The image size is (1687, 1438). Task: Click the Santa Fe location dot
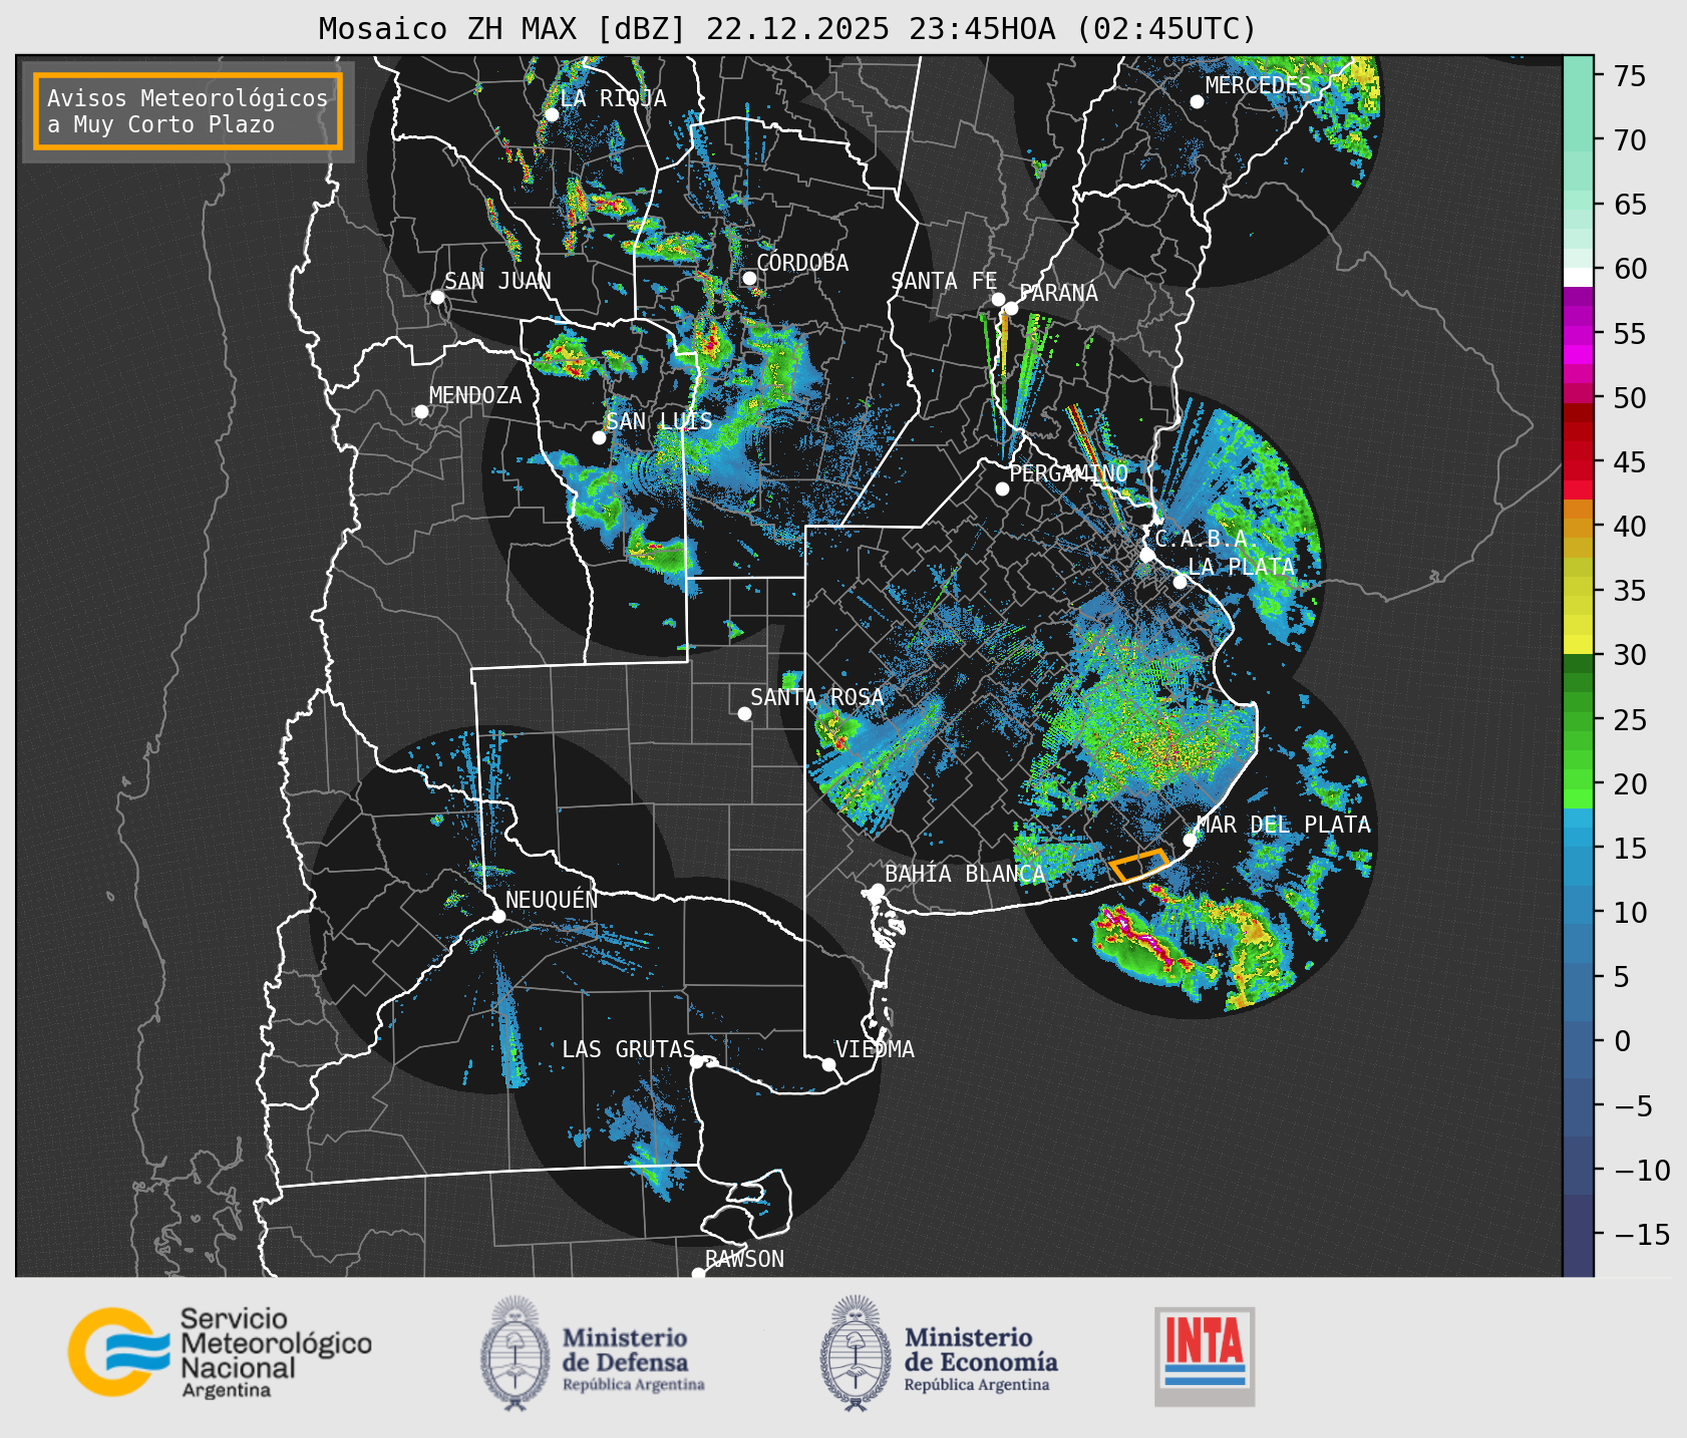coord(998,299)
